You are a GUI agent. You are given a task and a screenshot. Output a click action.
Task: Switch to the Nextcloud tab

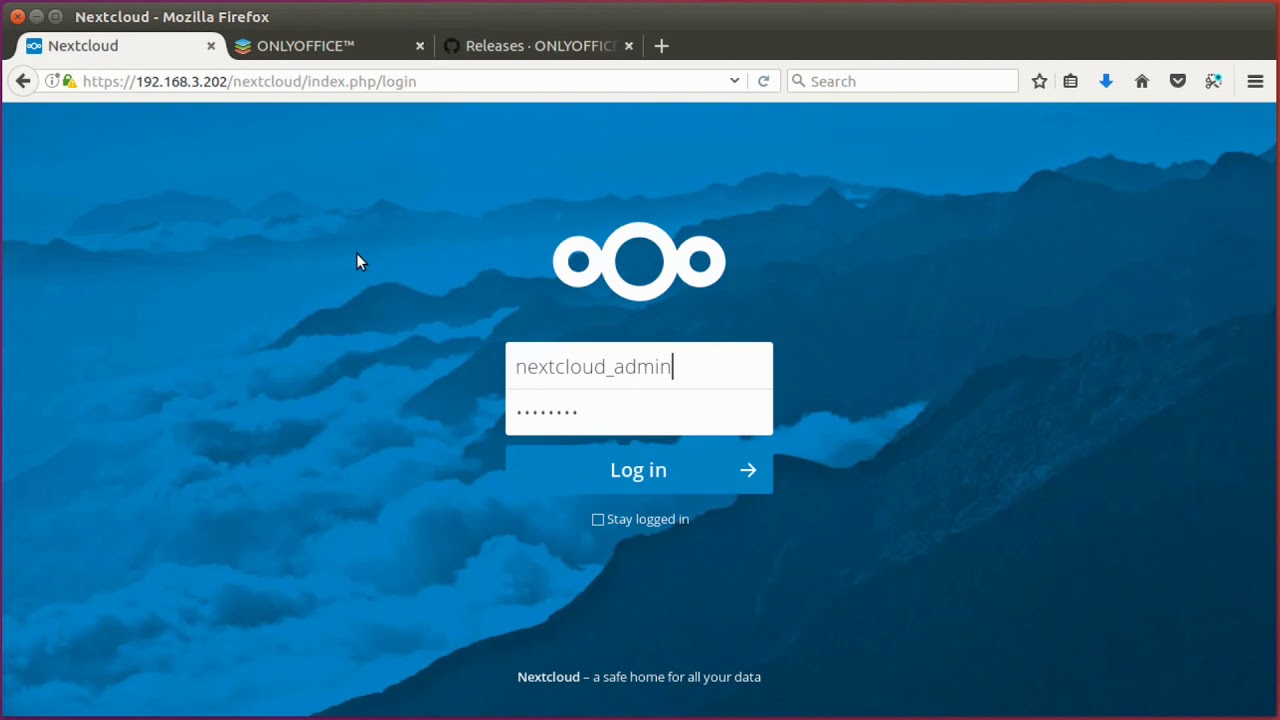point(120,46)
